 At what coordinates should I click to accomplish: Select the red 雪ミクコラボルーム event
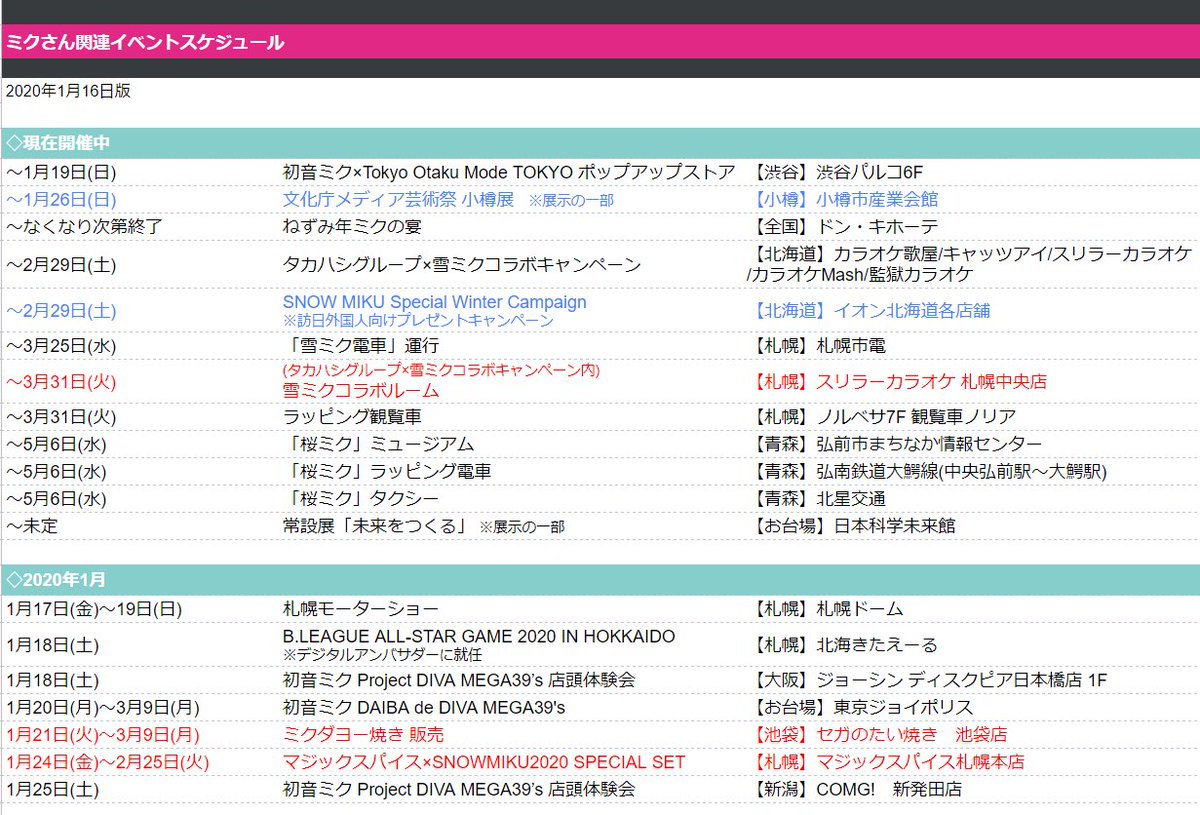361,391
